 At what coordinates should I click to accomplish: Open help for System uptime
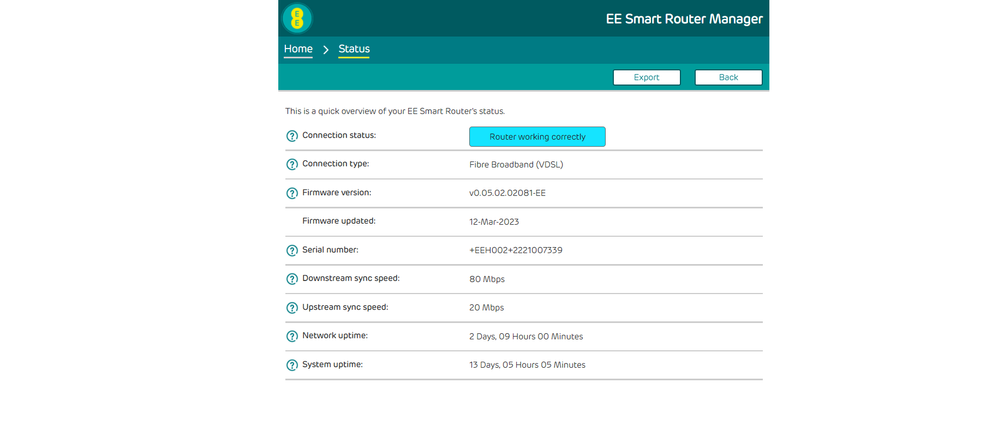tap(292, 365)
